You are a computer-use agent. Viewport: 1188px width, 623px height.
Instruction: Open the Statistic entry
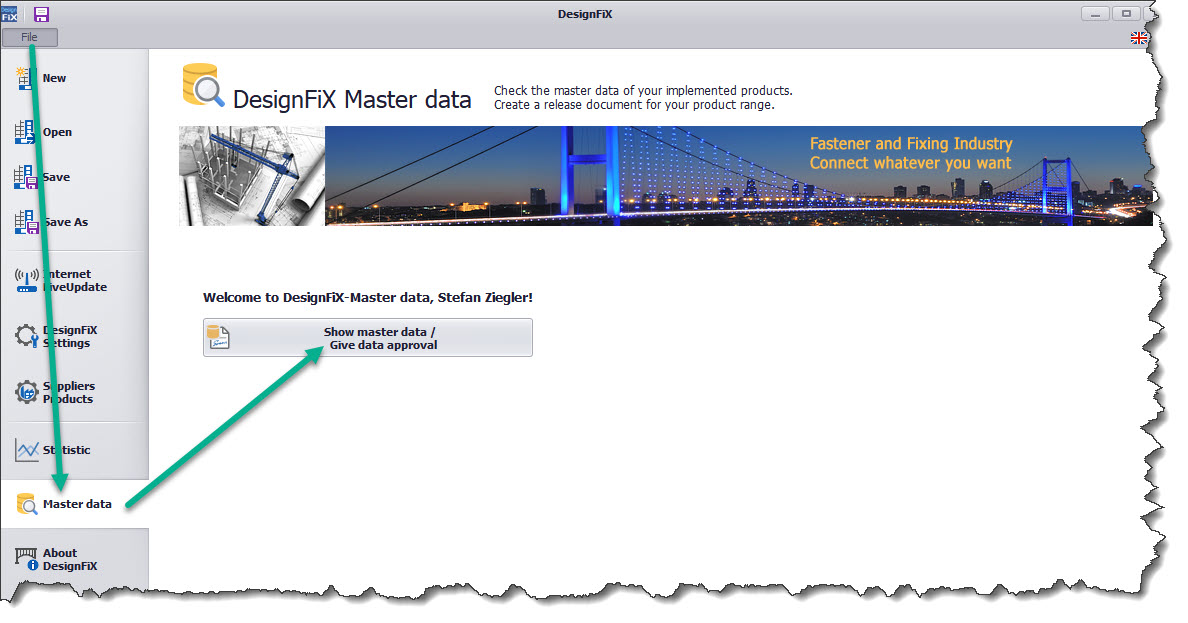(67, 450)
